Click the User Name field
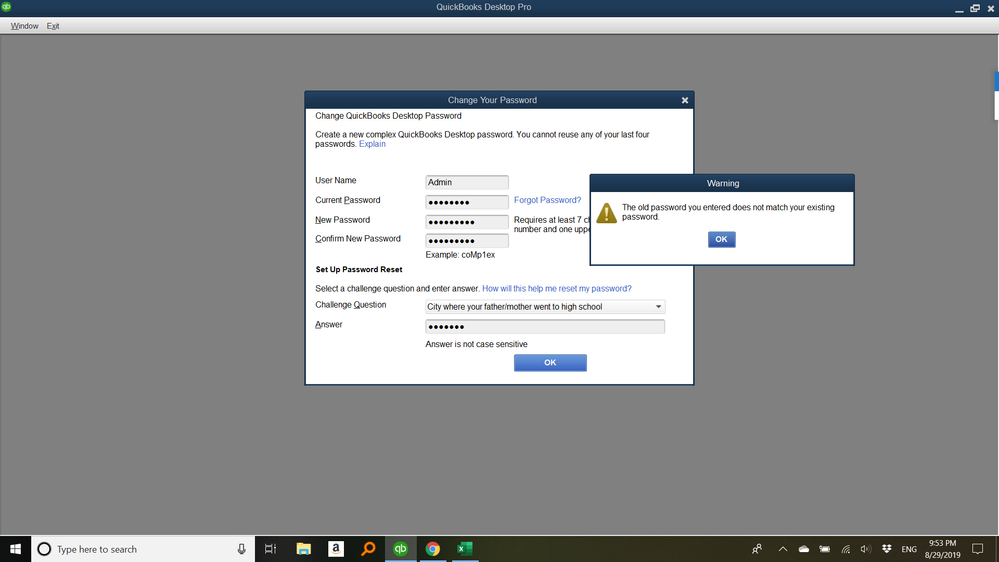Viewport: 999px width, 562px height. (x=467, y=182)
